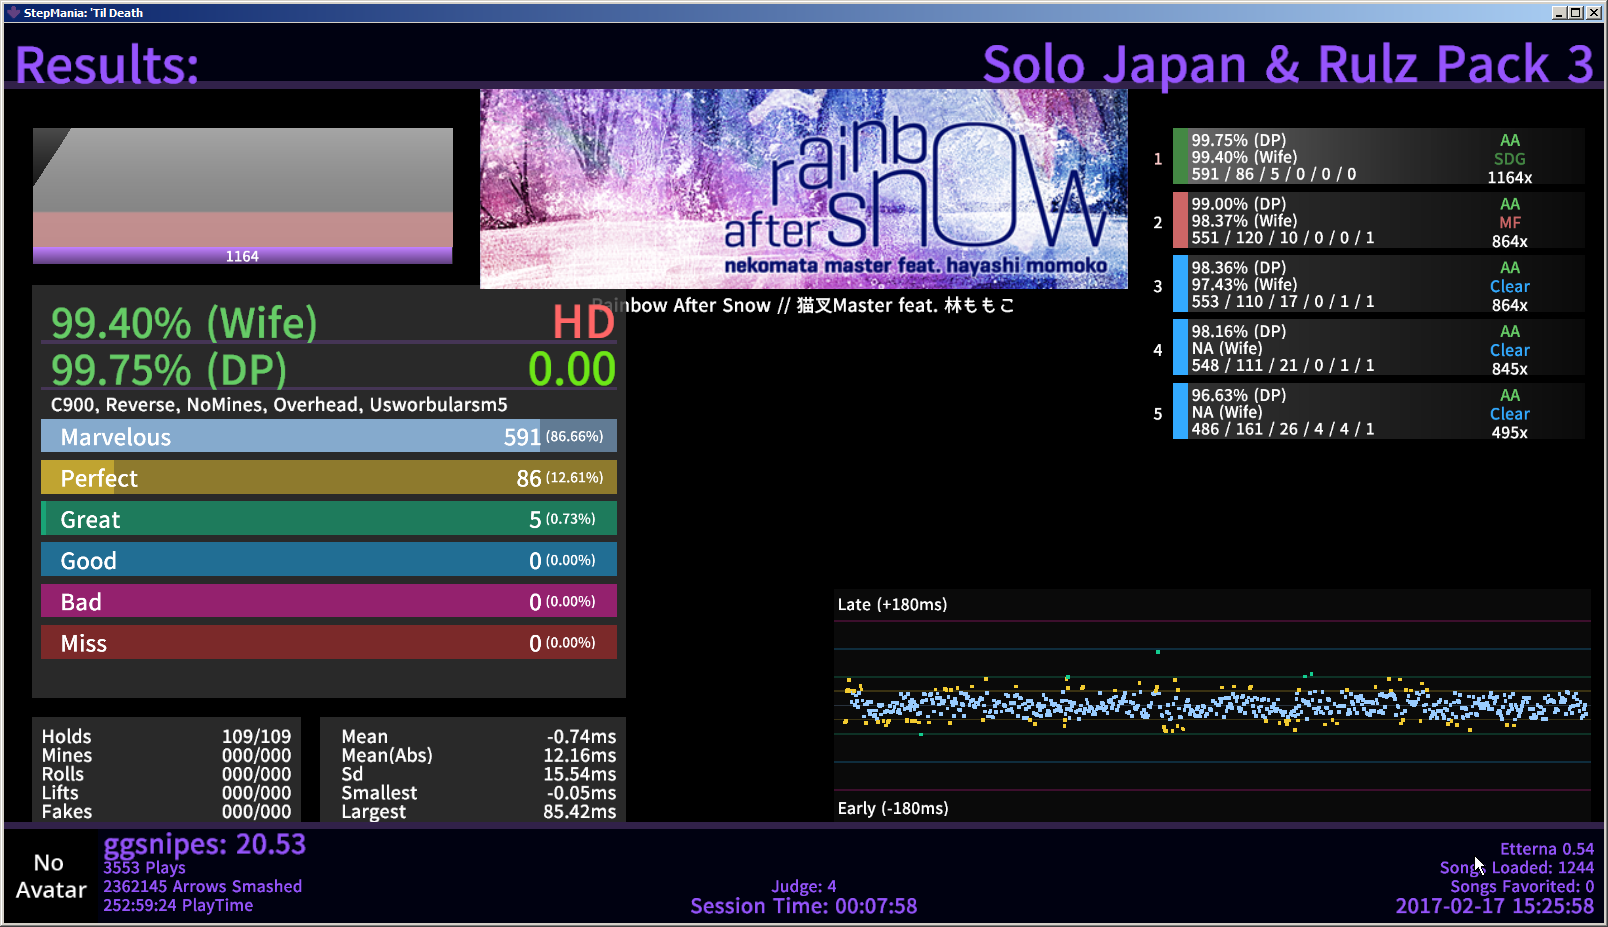Click the Rainbow After Snow banner image
The image size is (1608, 927).
pos(803,189)
